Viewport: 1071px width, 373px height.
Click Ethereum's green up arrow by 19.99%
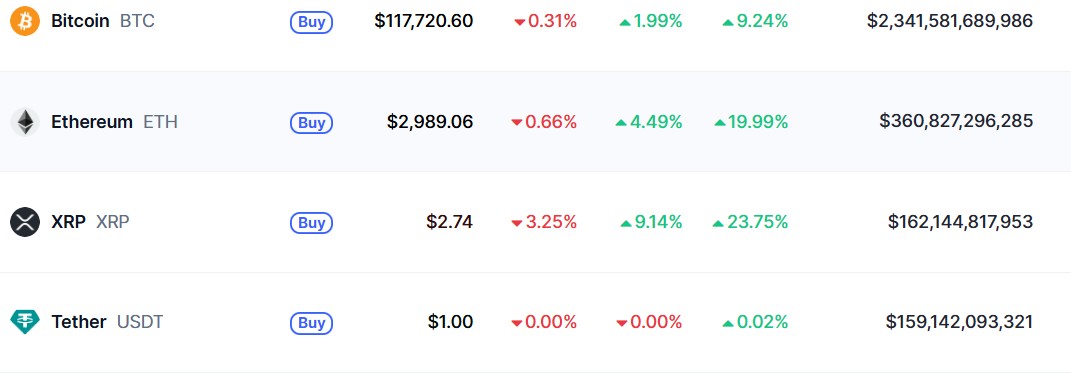click(720, 123)
